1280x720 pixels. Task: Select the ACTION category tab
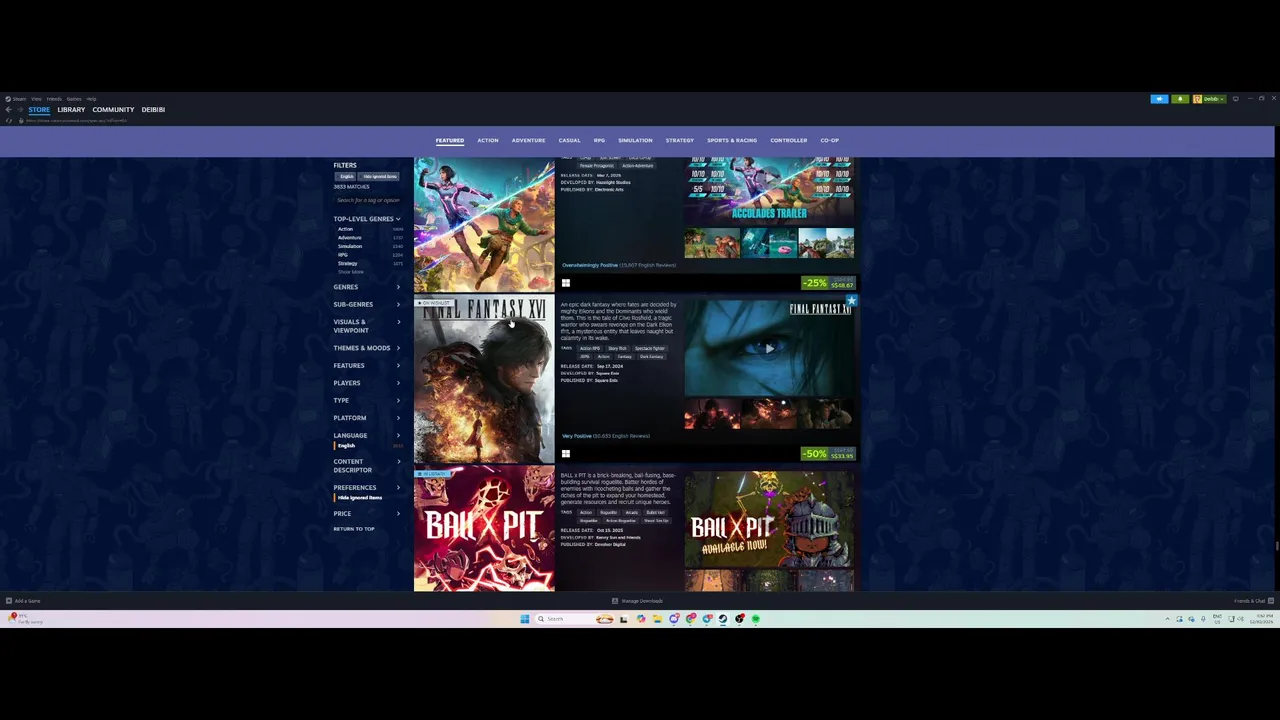click(x=487, y=140)
